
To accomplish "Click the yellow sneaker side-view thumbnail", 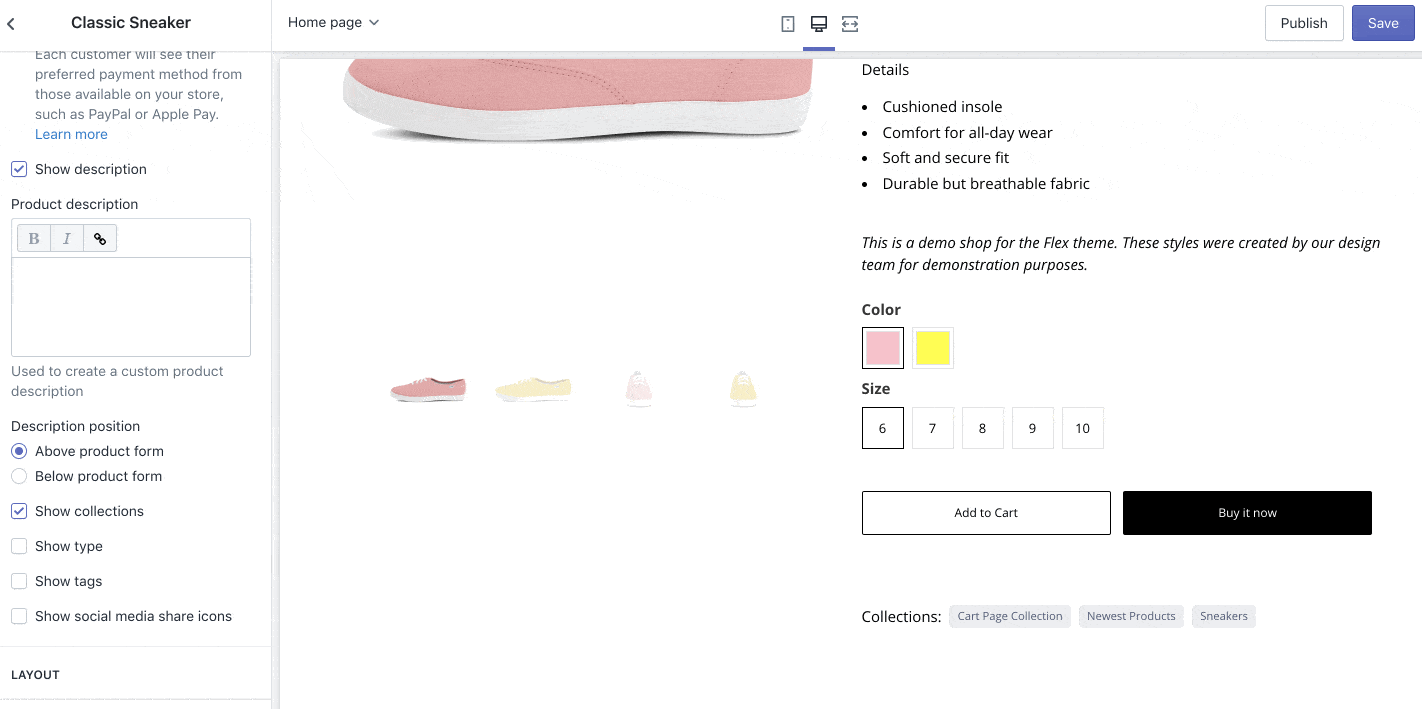I will click(x=533, y=388).
